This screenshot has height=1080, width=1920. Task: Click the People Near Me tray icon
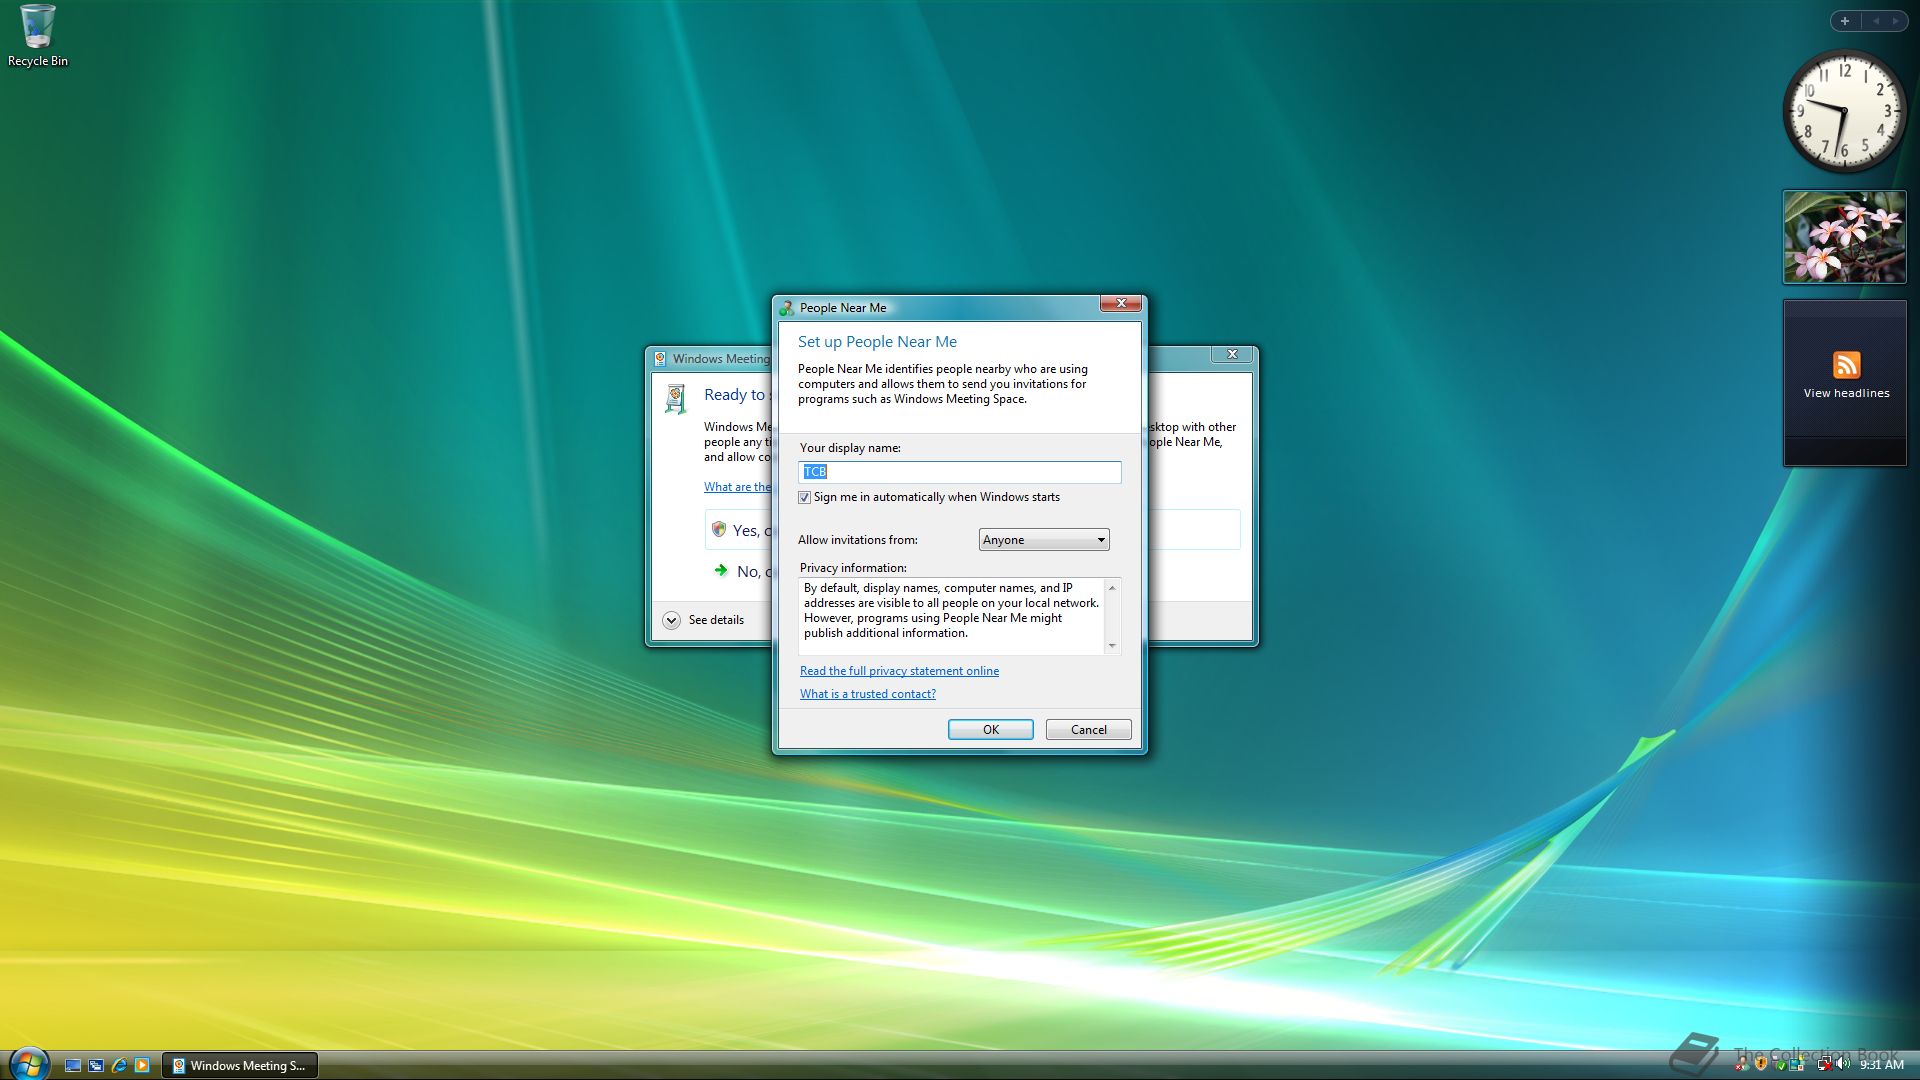[1741, 1064]
